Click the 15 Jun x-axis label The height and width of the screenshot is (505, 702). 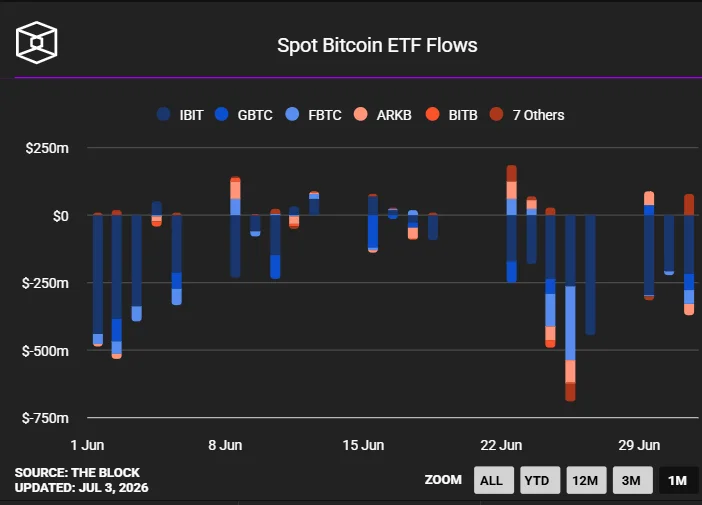point(363,445)
